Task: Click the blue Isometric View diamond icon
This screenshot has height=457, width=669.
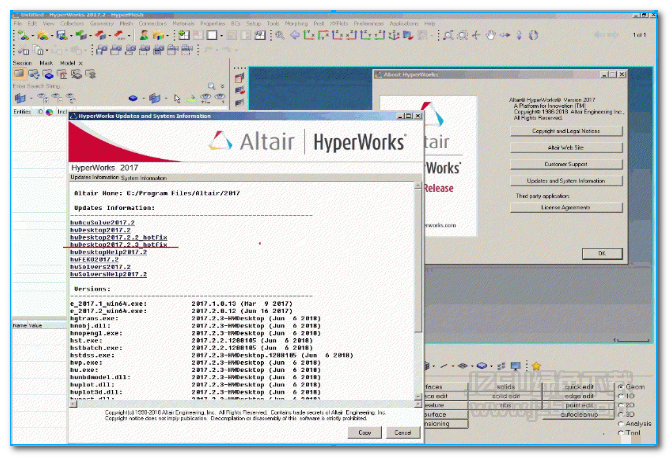Action: click(x=294, y=35)
